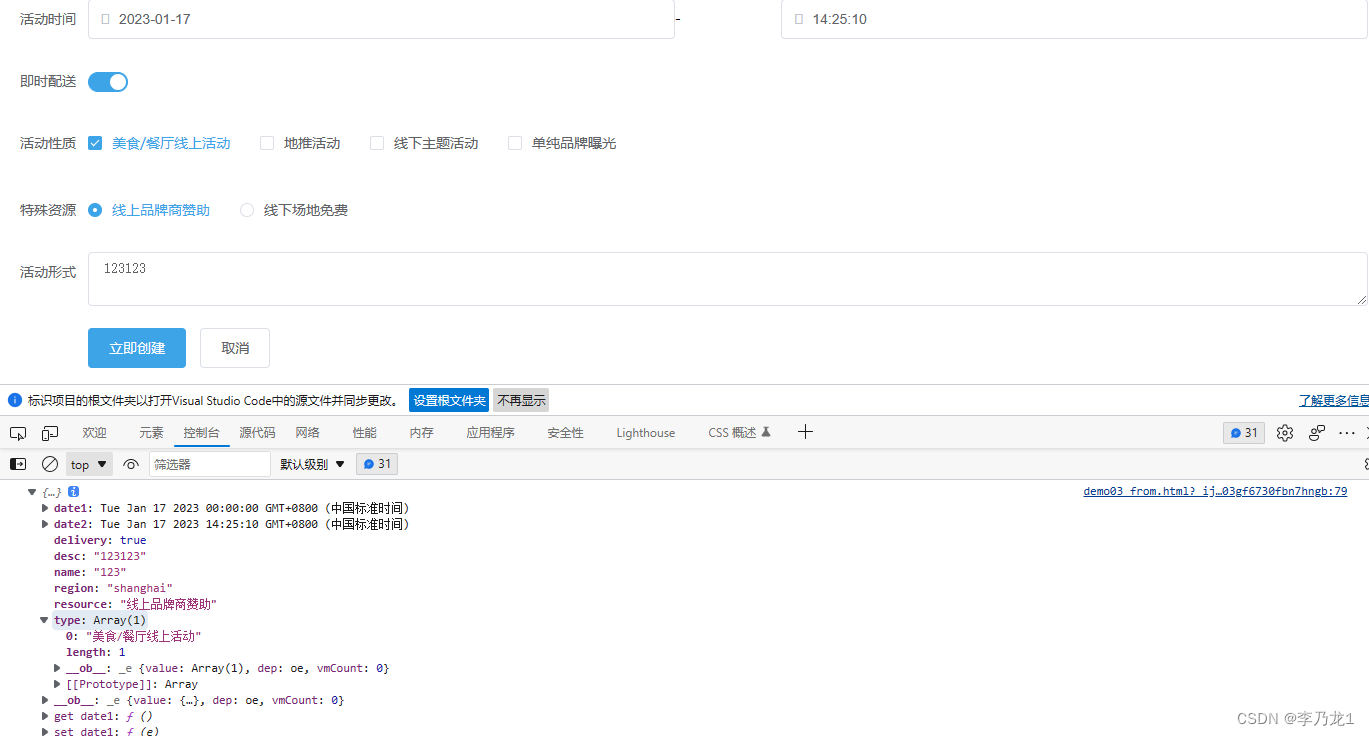Open the more options menu in DevTools

(x=1345, y=432)
